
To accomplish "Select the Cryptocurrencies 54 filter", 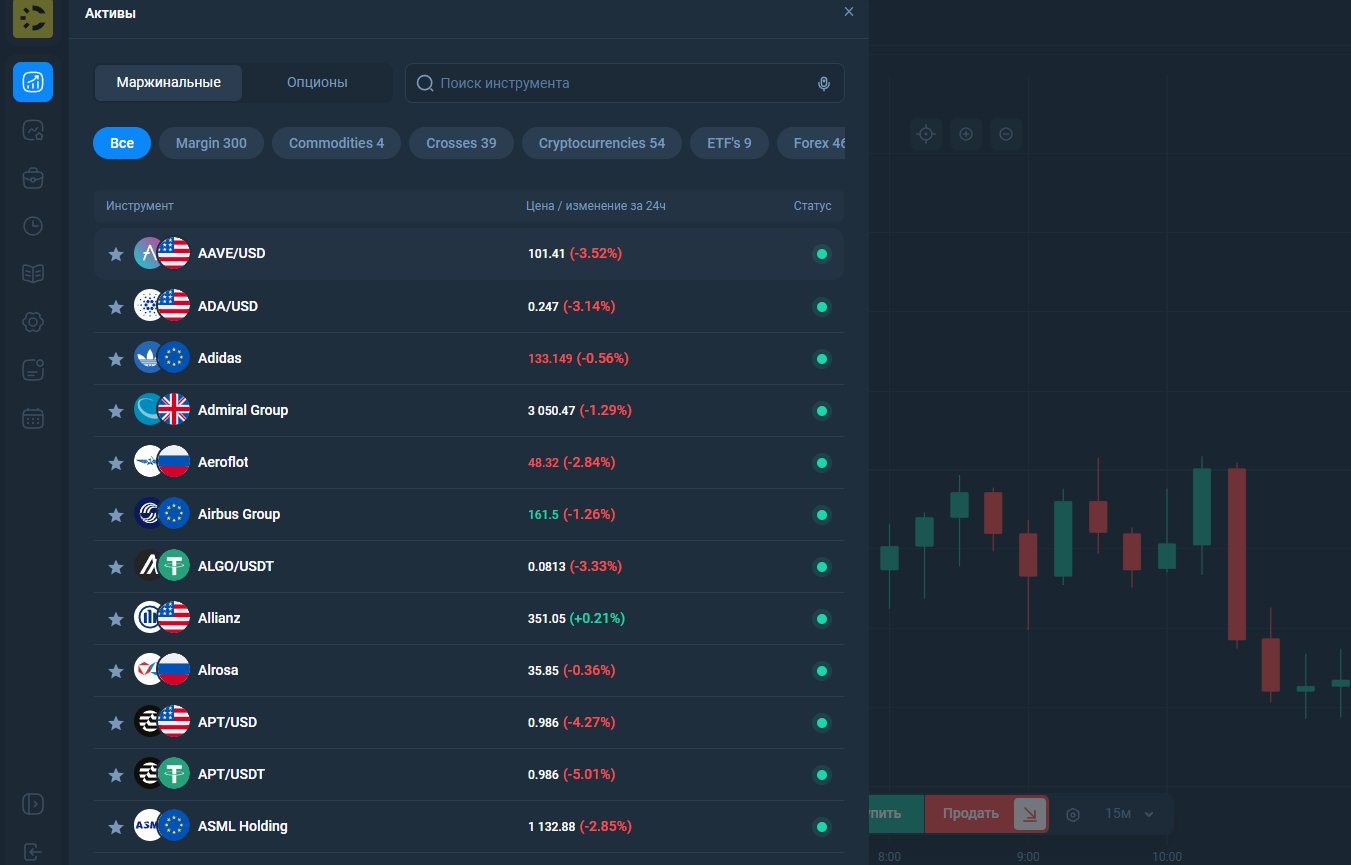I will click(x=601, y=143).
